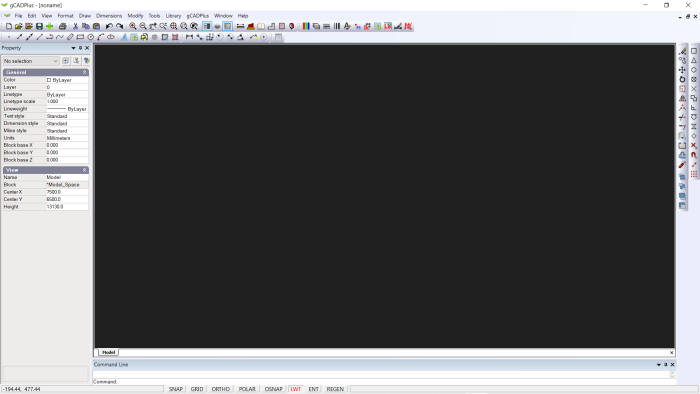The width and height of the screenshot is (700, 394).
Task: Toggle ENT in status bar
Action: pyautogui.click(x=313, y=389)
